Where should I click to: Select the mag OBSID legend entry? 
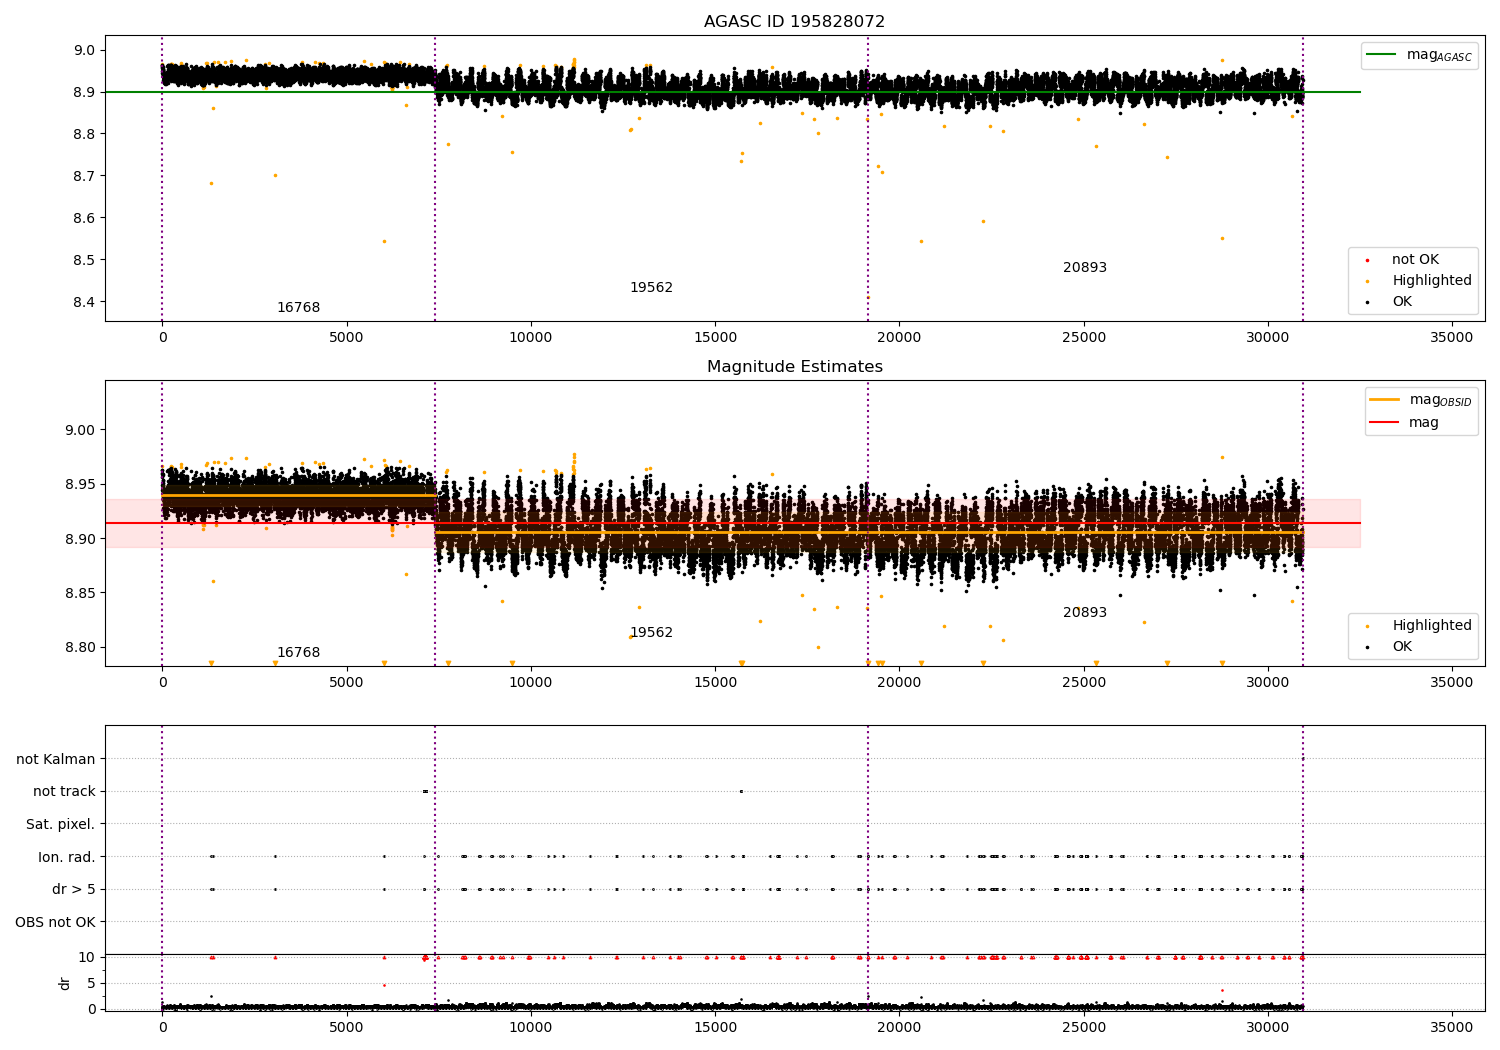pyautogui.click(x=1420, y=400)
